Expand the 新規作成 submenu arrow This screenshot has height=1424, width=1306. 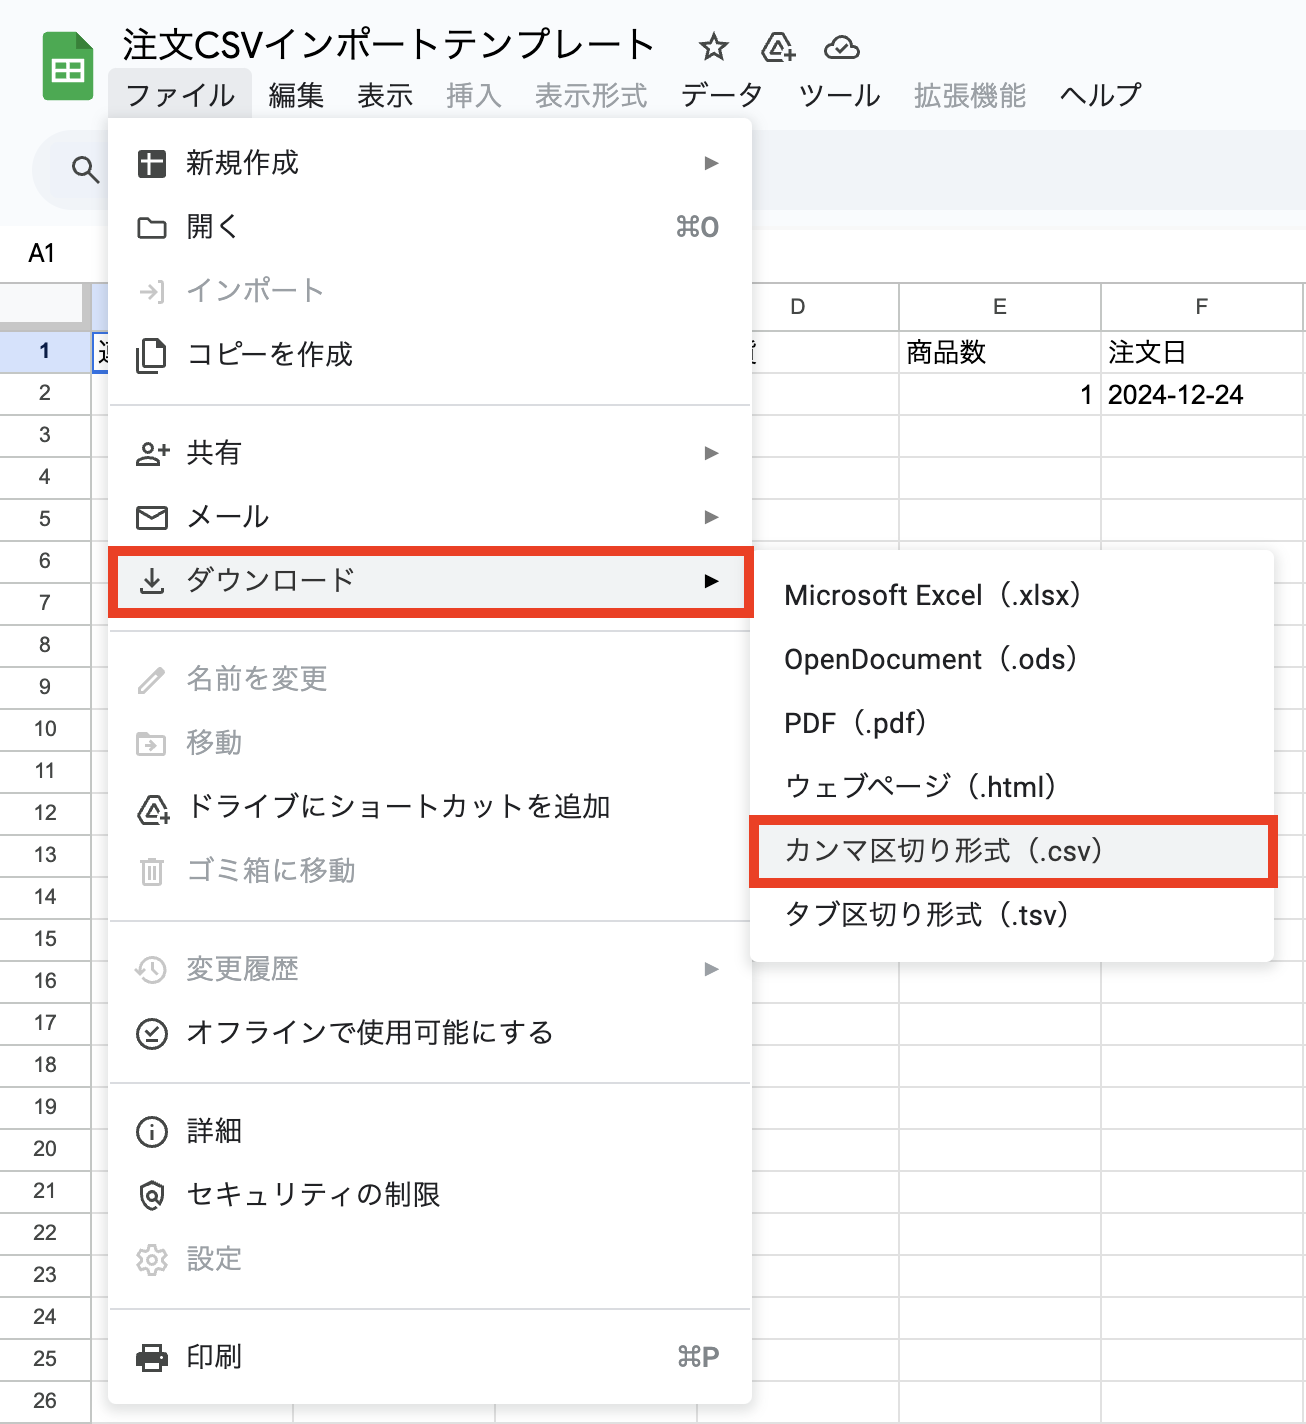click(x=711, y=163)
